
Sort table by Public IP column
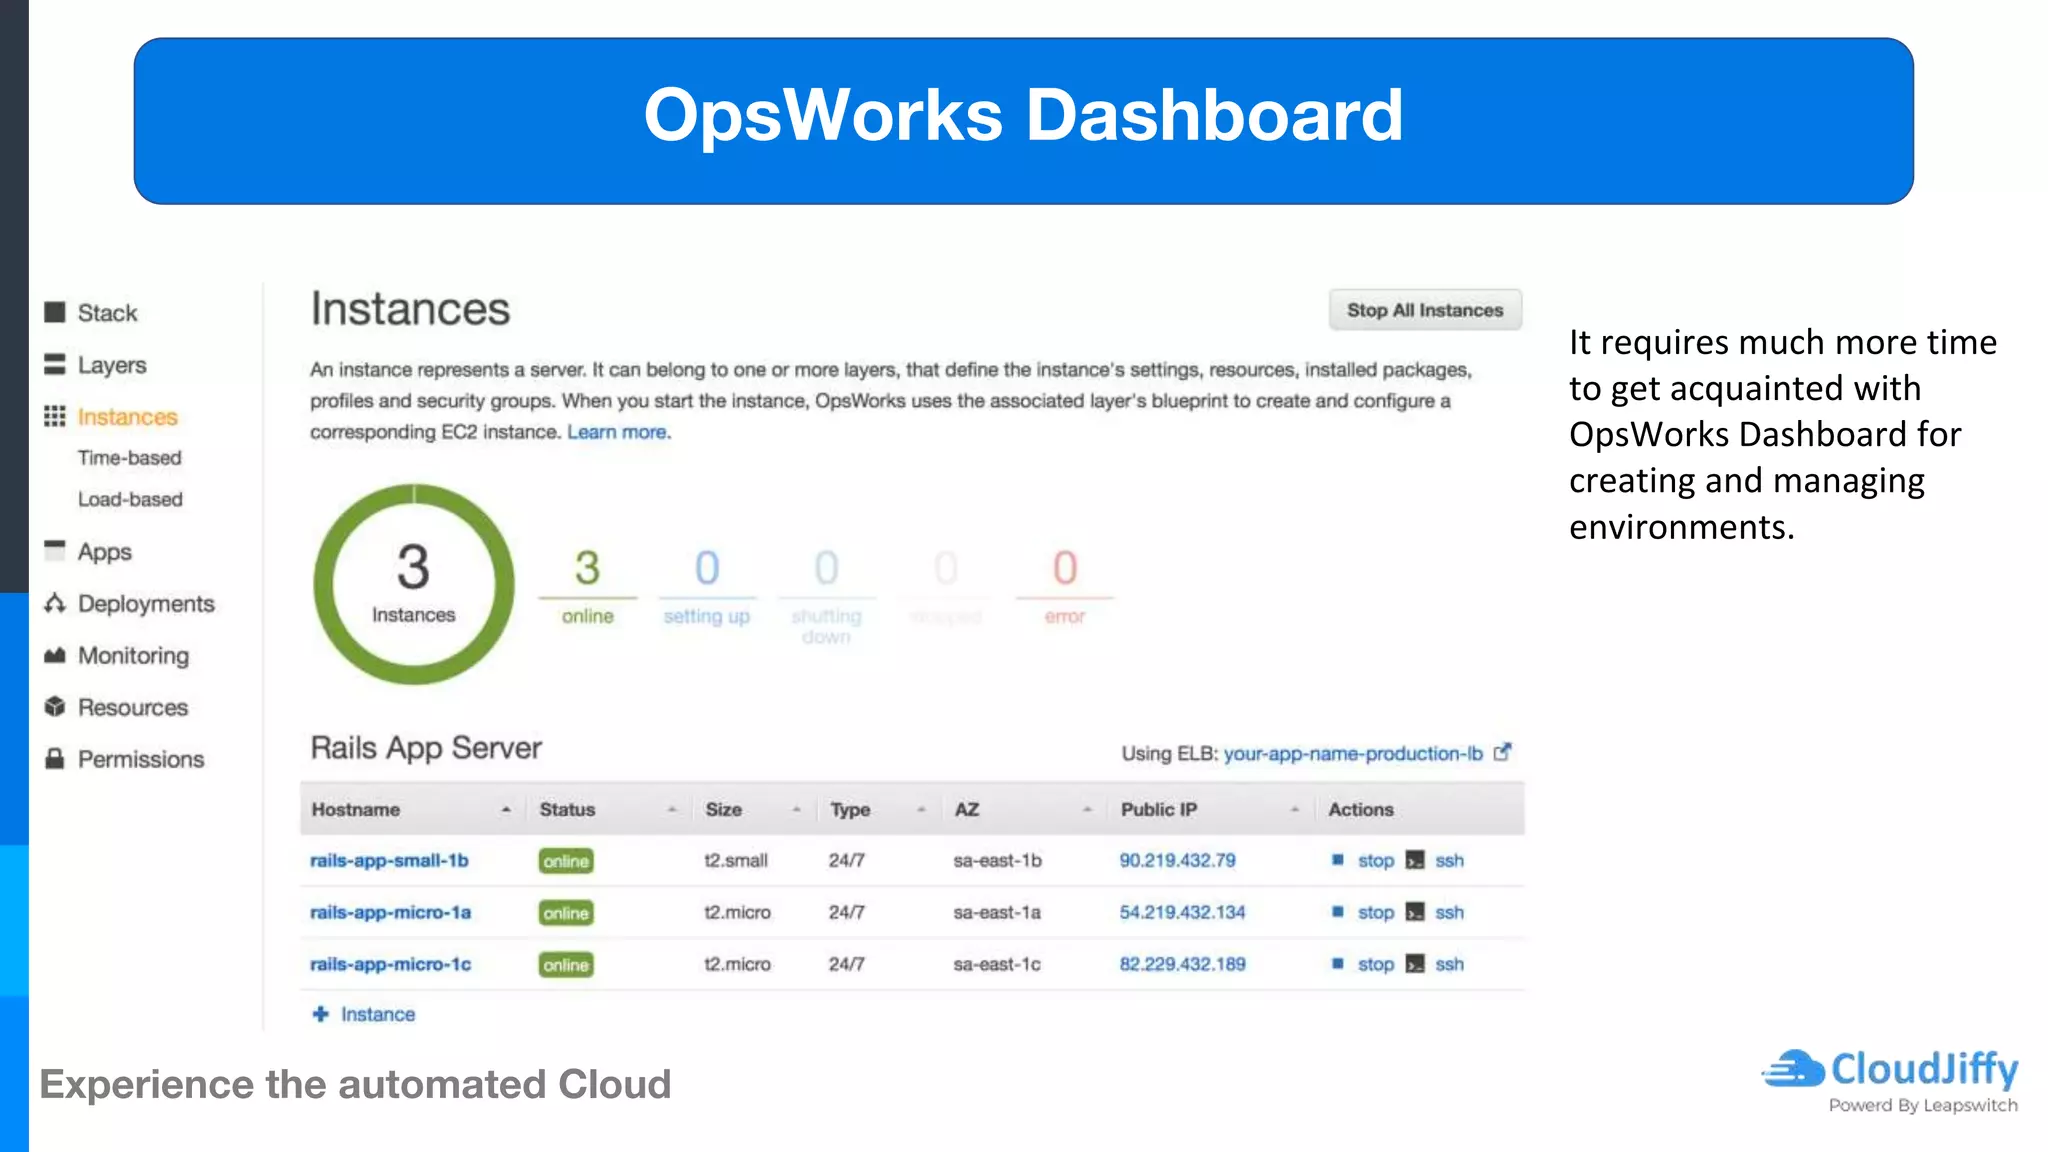[1210, 809]
